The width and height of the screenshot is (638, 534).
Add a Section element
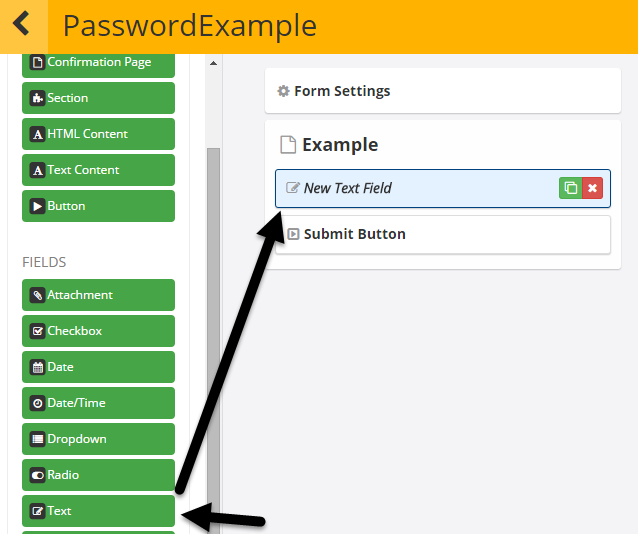click(x=98, y=98)
